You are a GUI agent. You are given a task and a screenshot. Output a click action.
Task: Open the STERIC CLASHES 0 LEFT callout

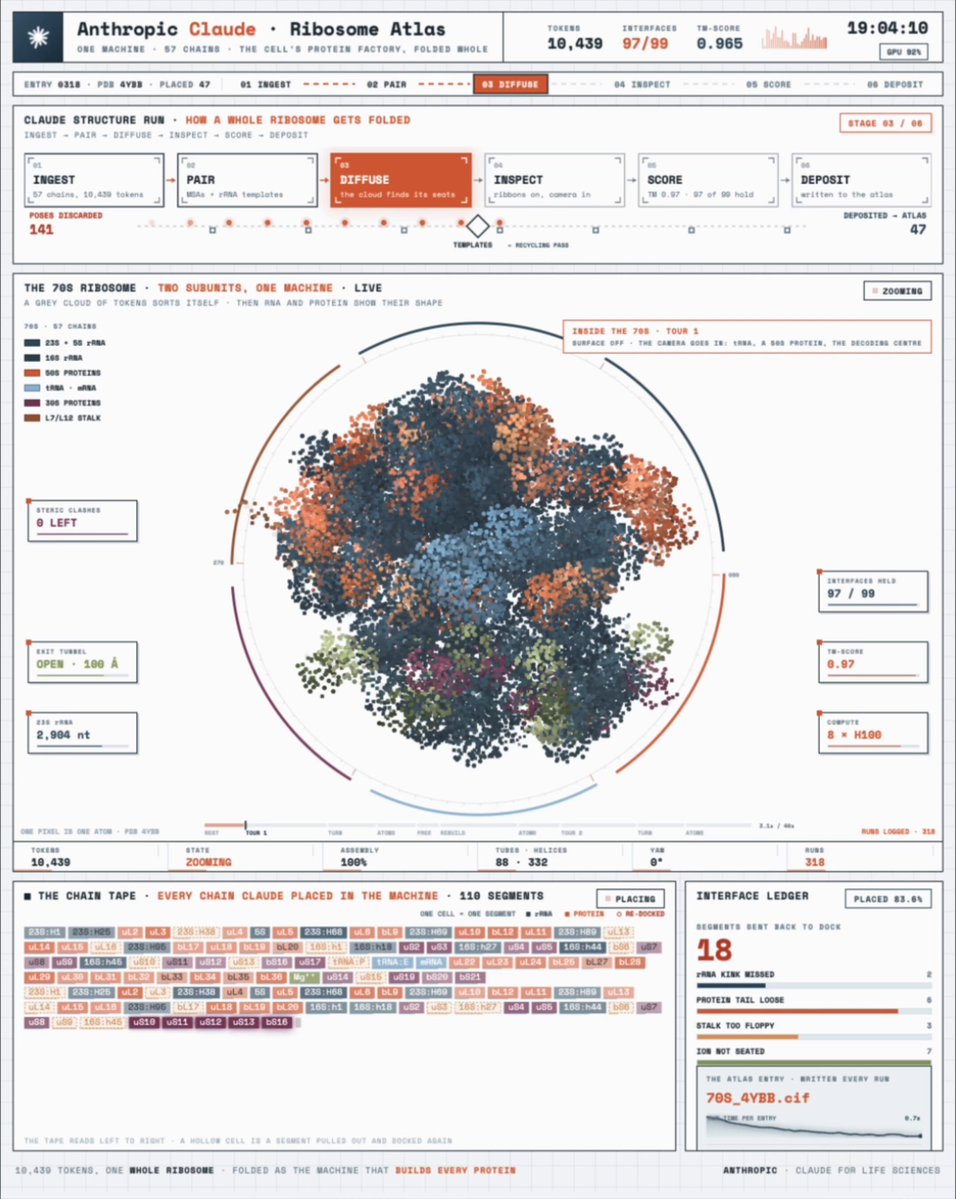[83, 521]
